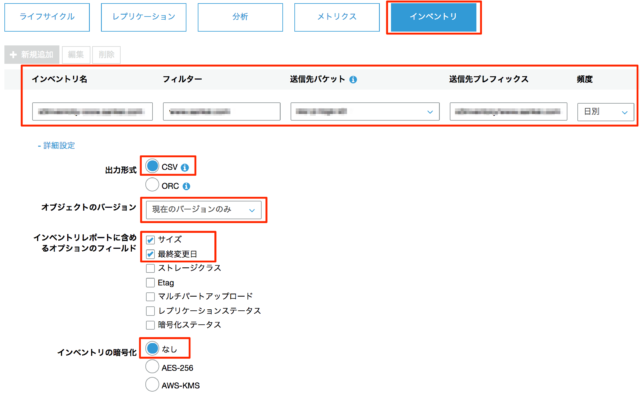Open the オブジェクトのバージョン dropdown
The height and width of the screenshot is (396, 640).
(x=204, y=210)
